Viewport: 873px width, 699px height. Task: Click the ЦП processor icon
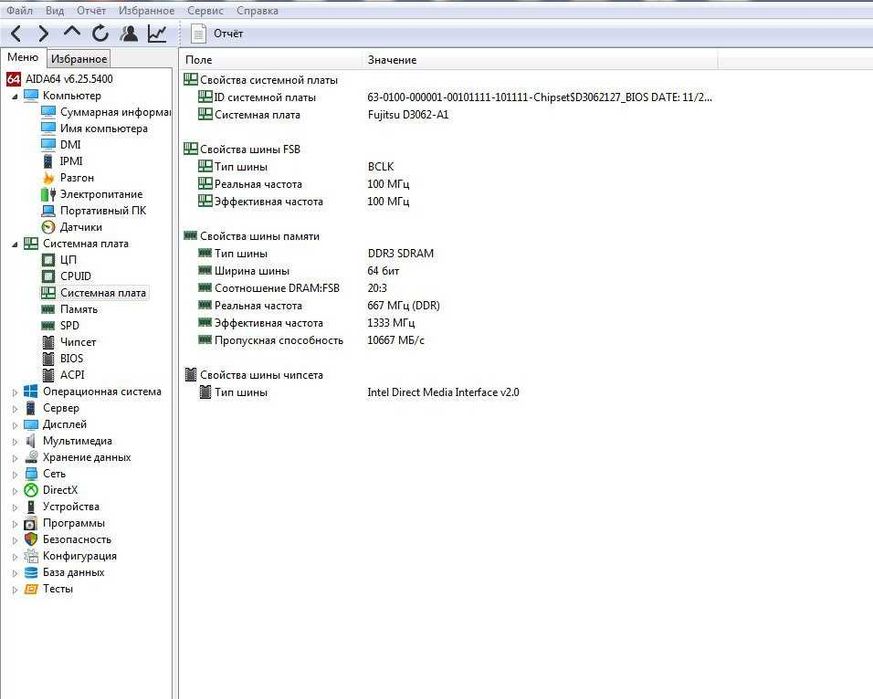[x=48, y=260]
